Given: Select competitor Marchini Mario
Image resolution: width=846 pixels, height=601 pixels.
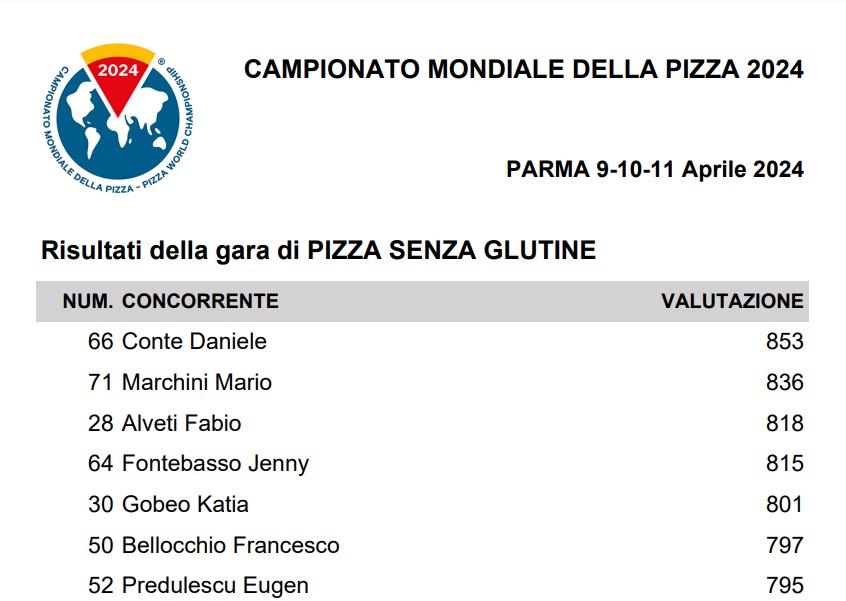Looking at the screenshot, I should pos(197,383).
